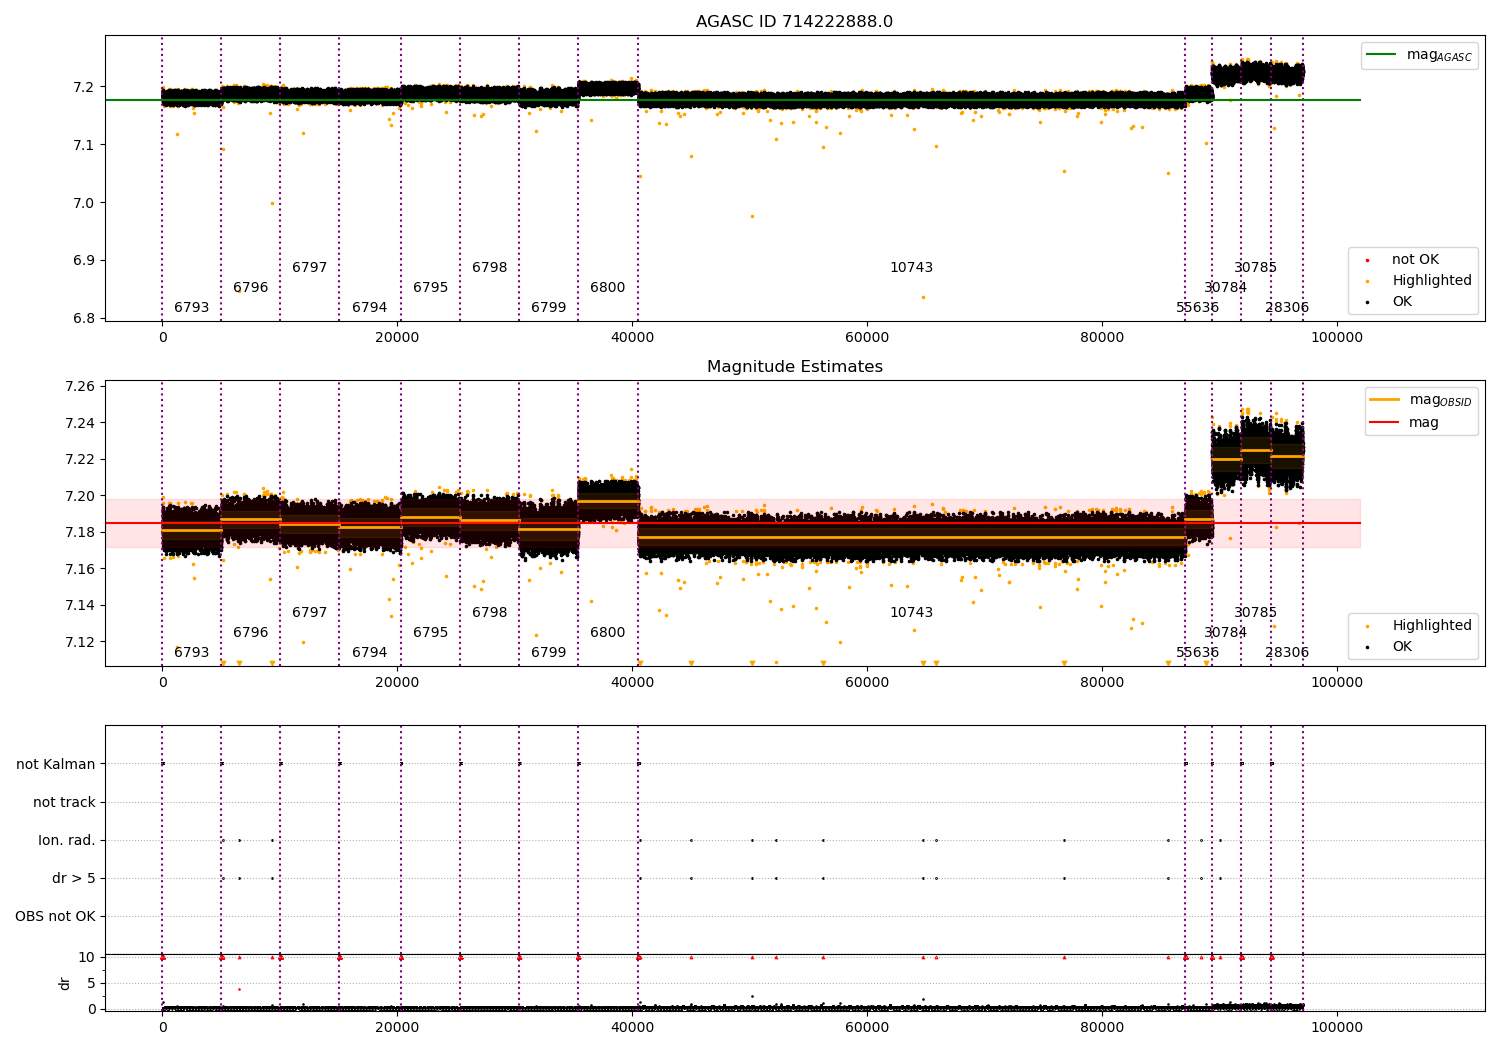
Task: Click the 'OBS not OK' row label
Action: (x=55, y=917)
